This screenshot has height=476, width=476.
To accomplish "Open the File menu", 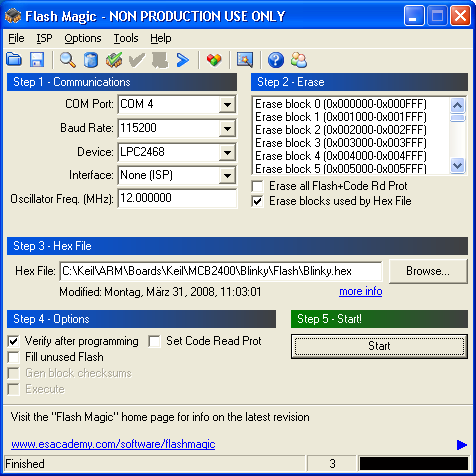I will [16, 38].
